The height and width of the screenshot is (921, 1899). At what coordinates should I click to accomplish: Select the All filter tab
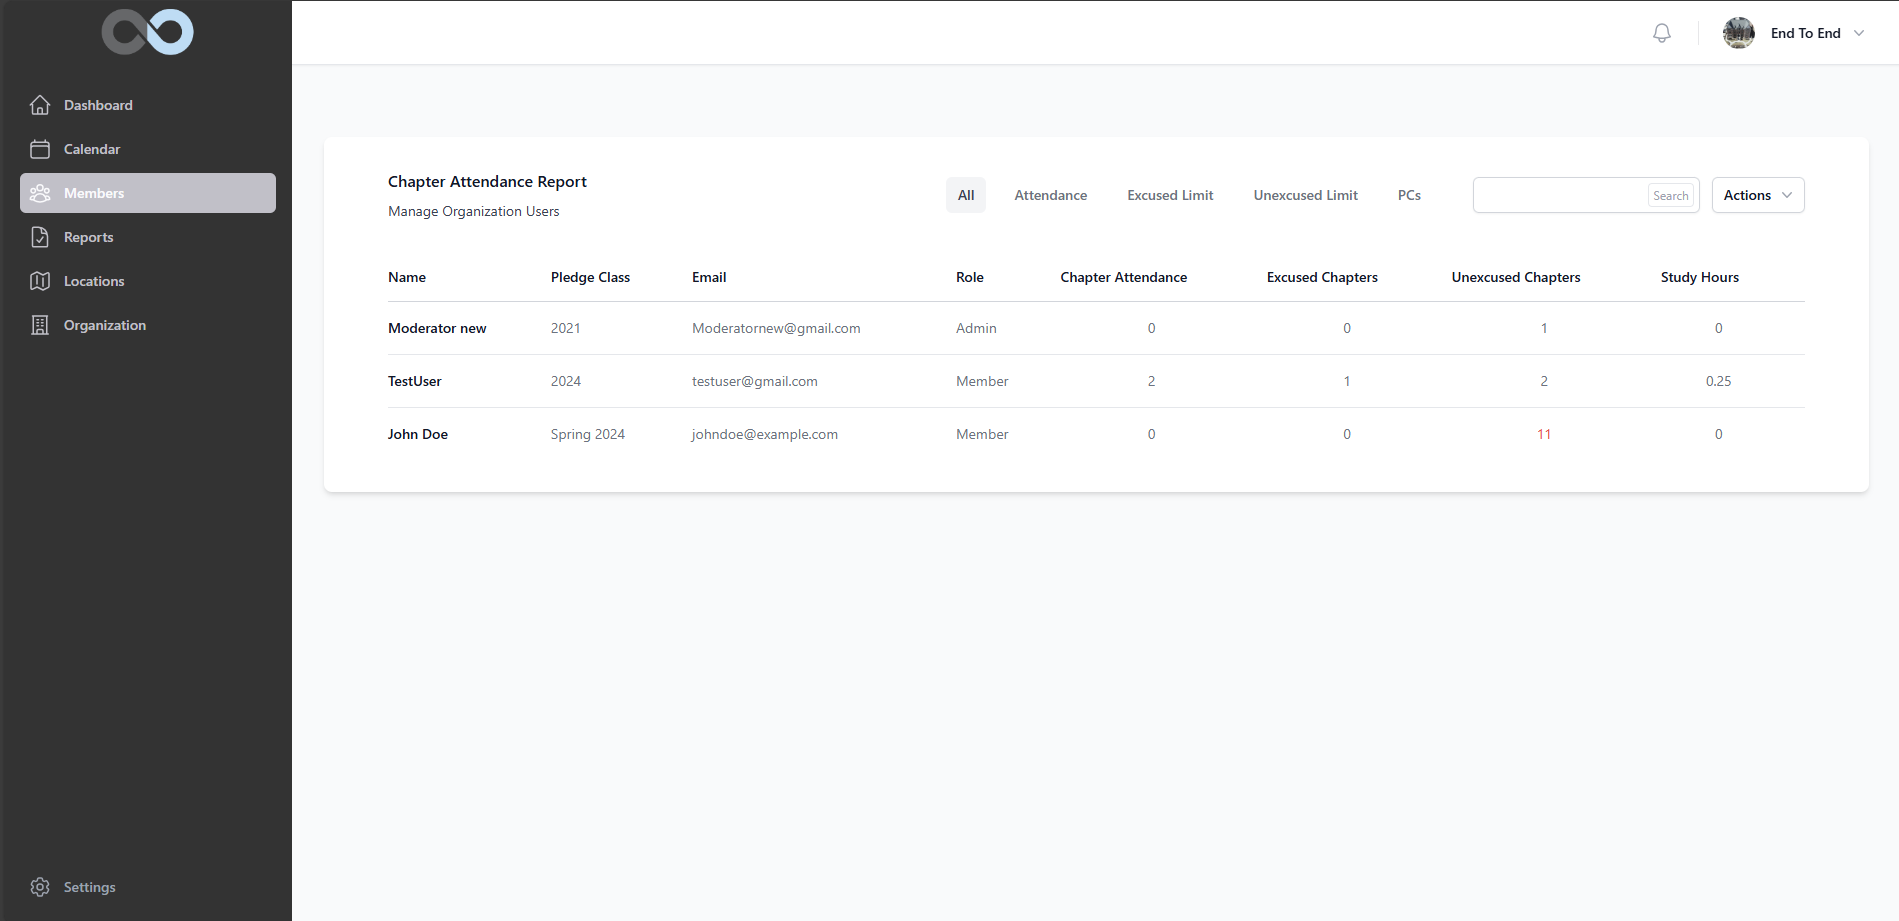[965, 195]
